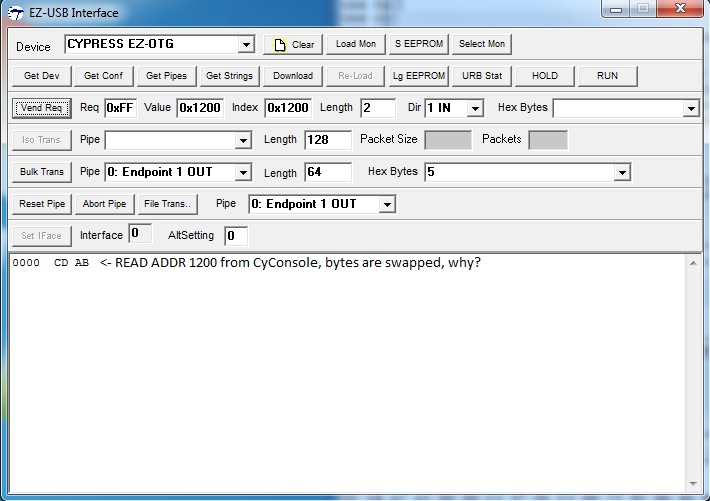
Task: Click the Lg EEPROM button
Action: [x=419, y=76]
